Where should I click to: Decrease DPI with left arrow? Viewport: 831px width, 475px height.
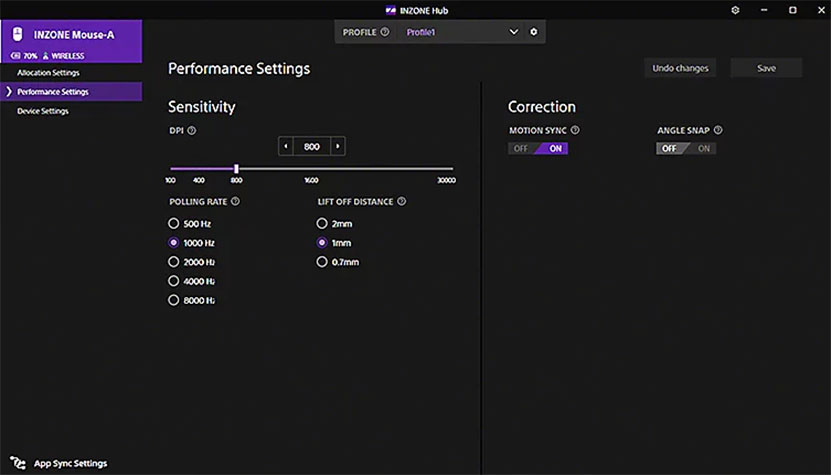(x=286, y=146)
